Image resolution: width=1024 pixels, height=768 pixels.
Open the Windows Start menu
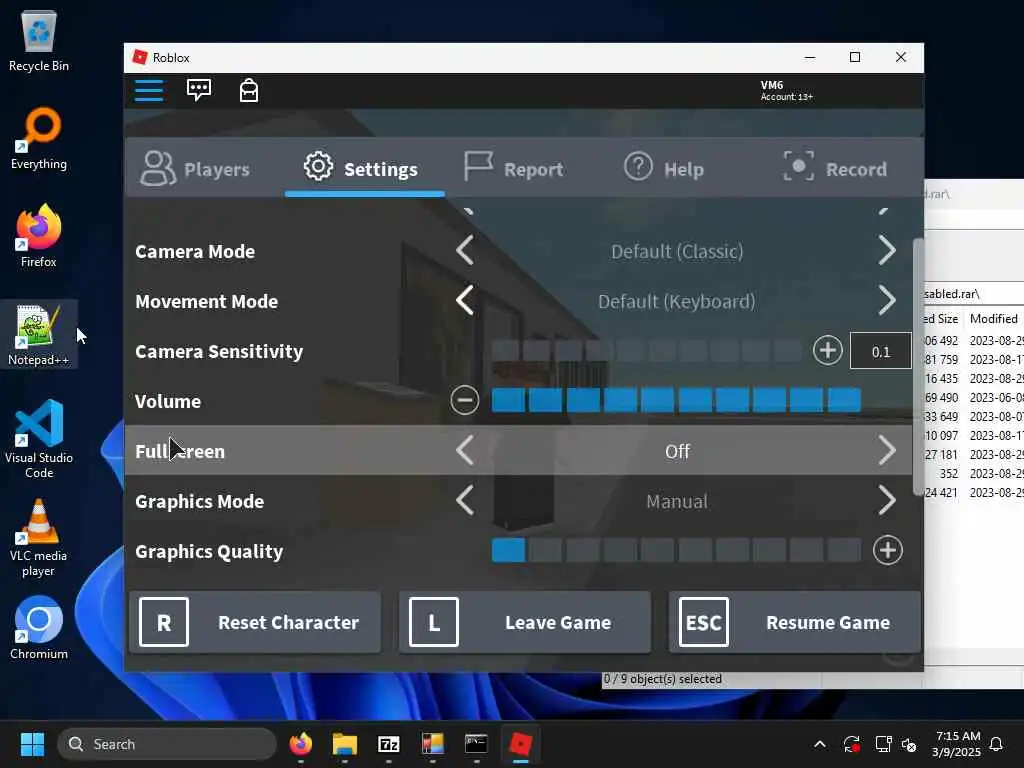click(32, 744)
